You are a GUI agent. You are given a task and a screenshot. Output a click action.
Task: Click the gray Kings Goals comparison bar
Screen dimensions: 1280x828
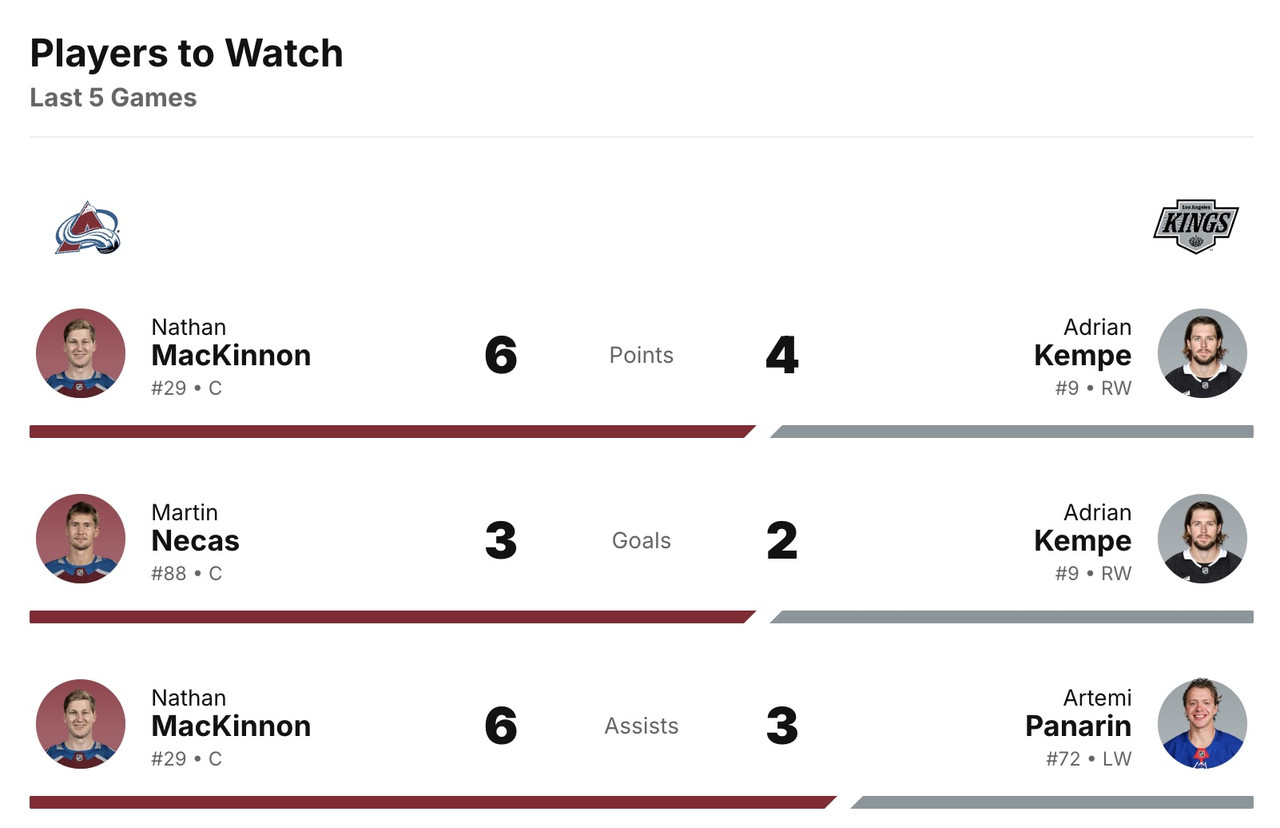pos(1012,617)
